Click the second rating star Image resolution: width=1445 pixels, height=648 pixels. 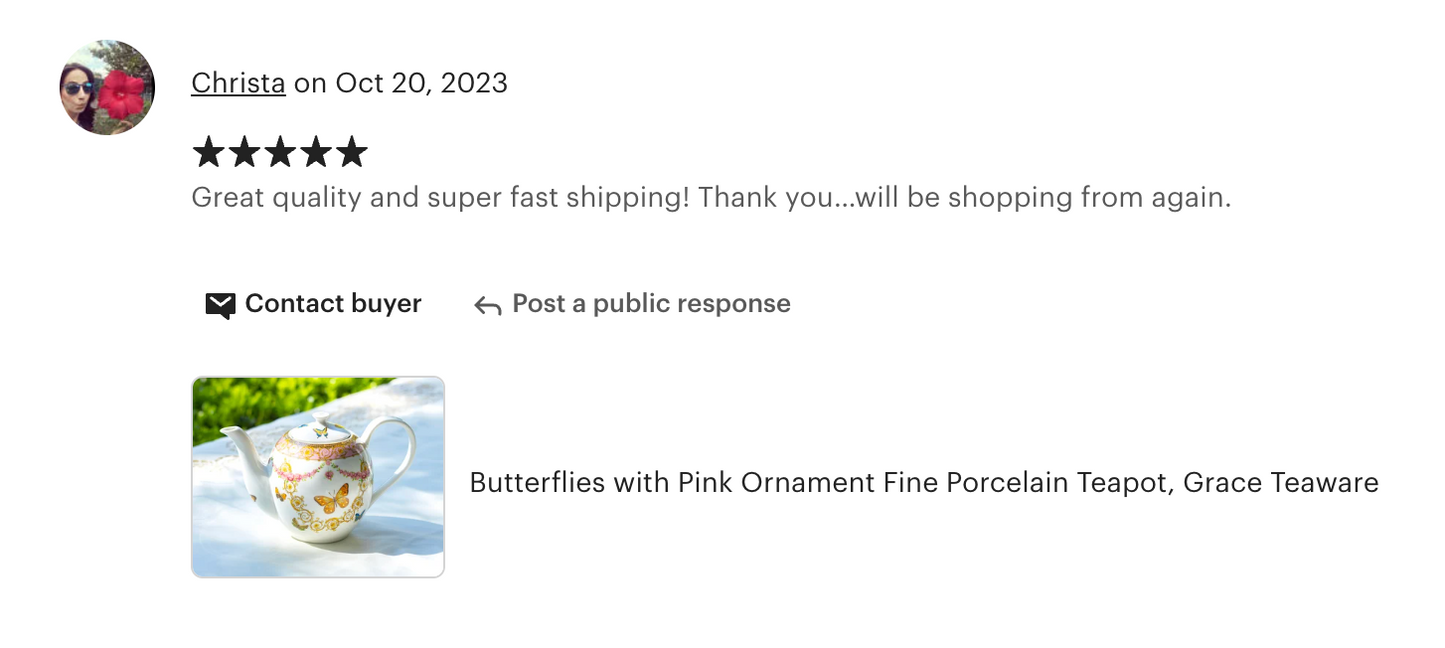point(244,153)
